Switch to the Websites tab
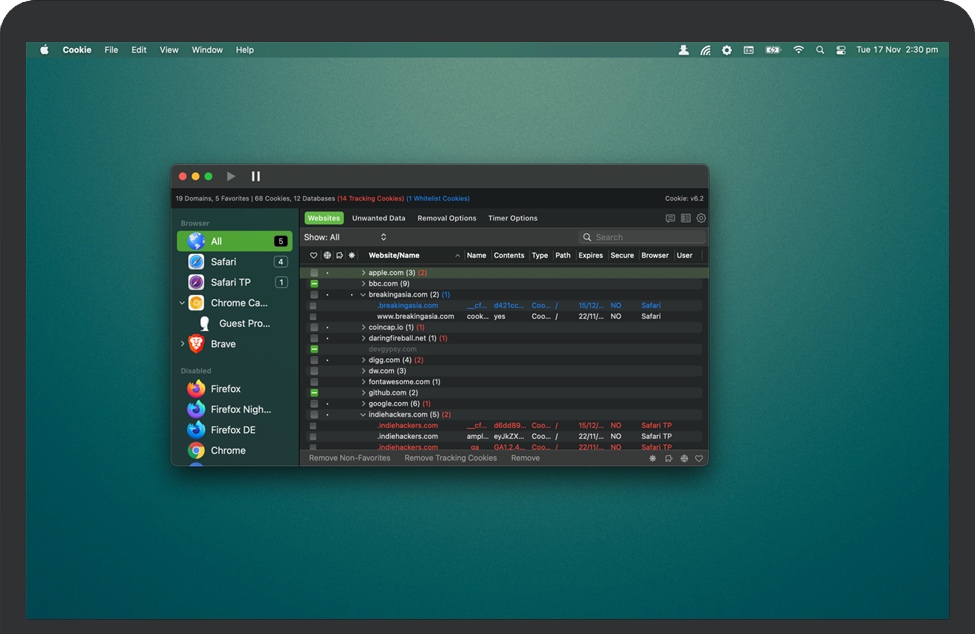 (324, 218)
